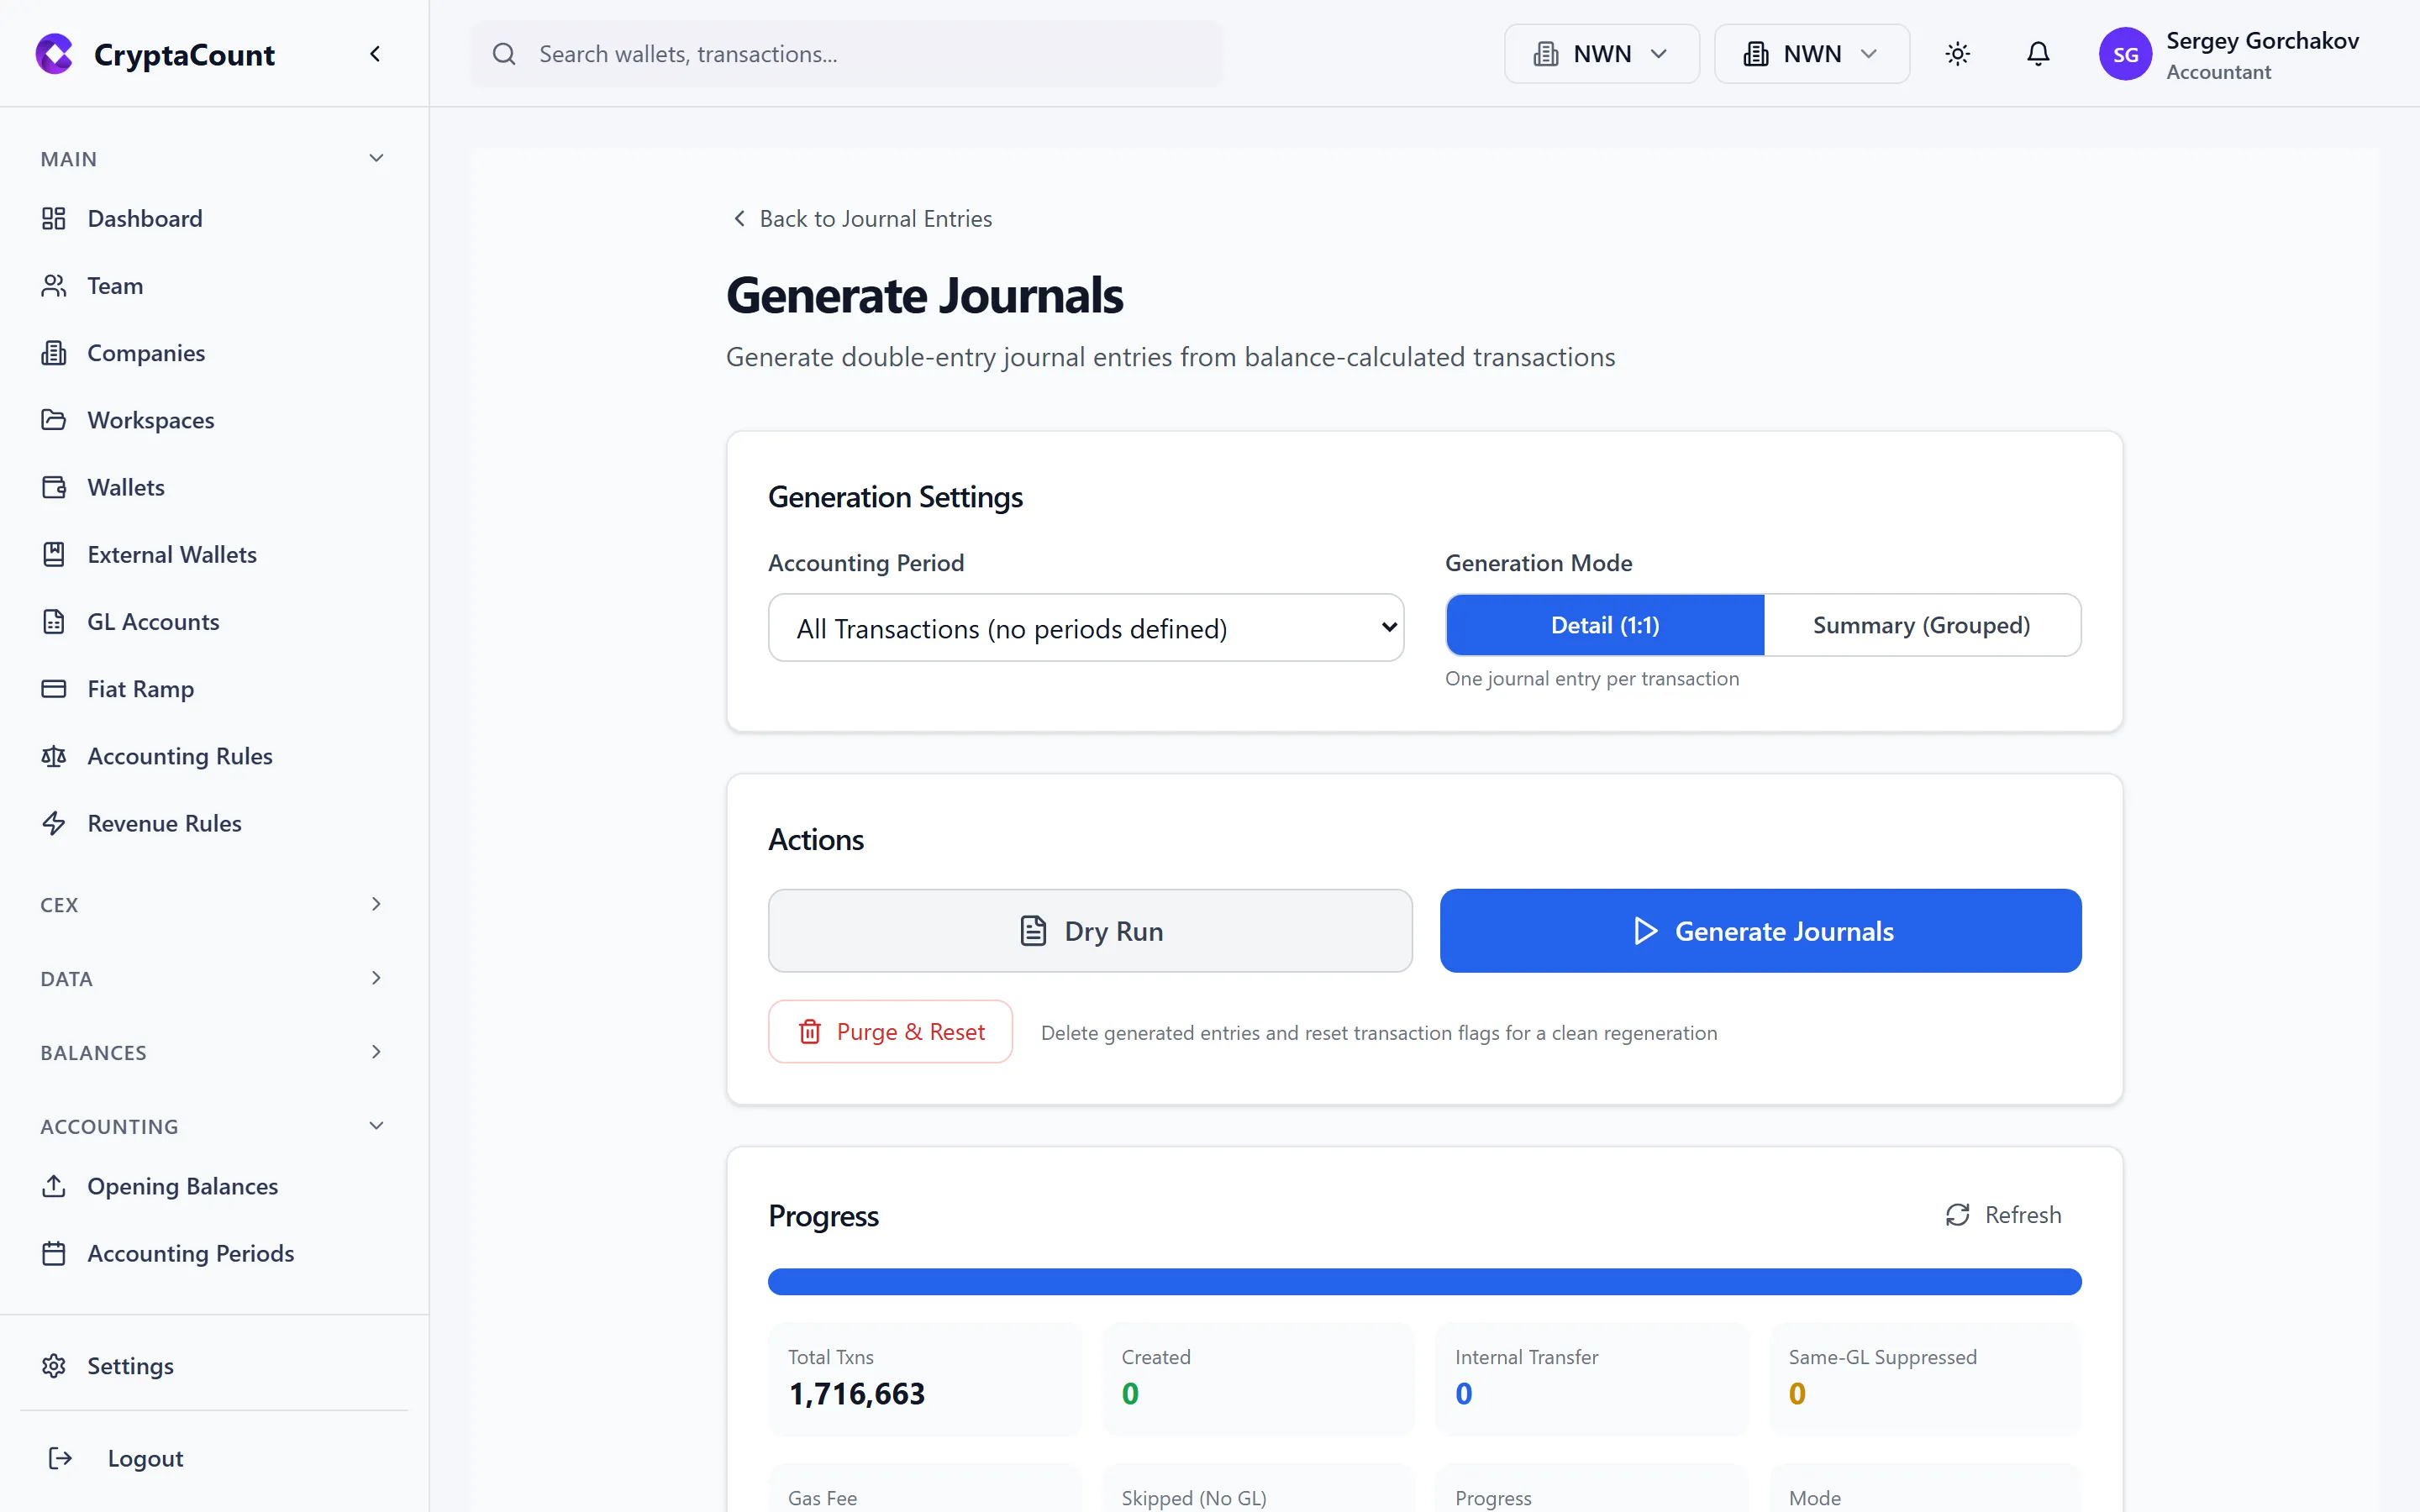This screenshot has height=1512, width=2420.
Task: Click the notifications bell icon
Action: [2038, 53]
